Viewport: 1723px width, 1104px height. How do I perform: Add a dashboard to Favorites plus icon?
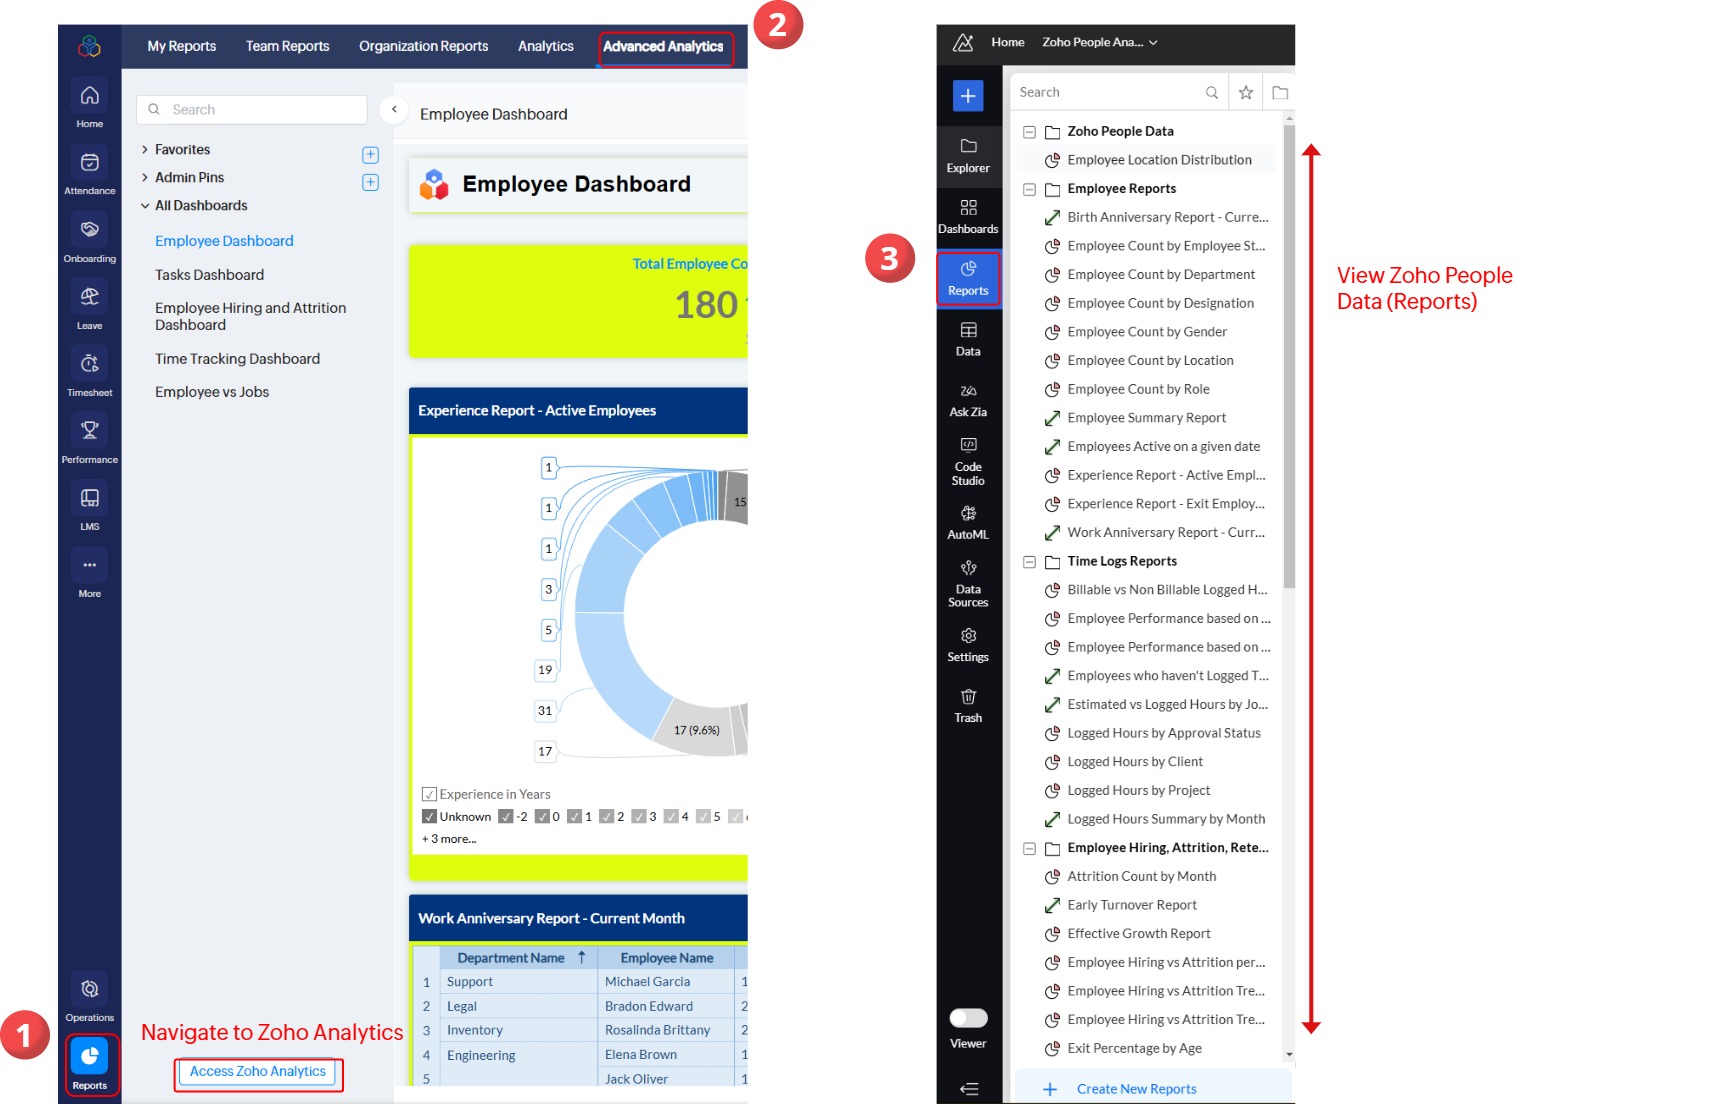tap(370, 155)
